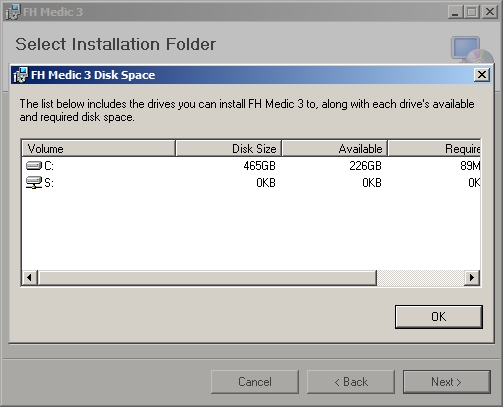Click the scrollbar right arrow
Viewport: 503px width, 407px height.
point(472,278)
